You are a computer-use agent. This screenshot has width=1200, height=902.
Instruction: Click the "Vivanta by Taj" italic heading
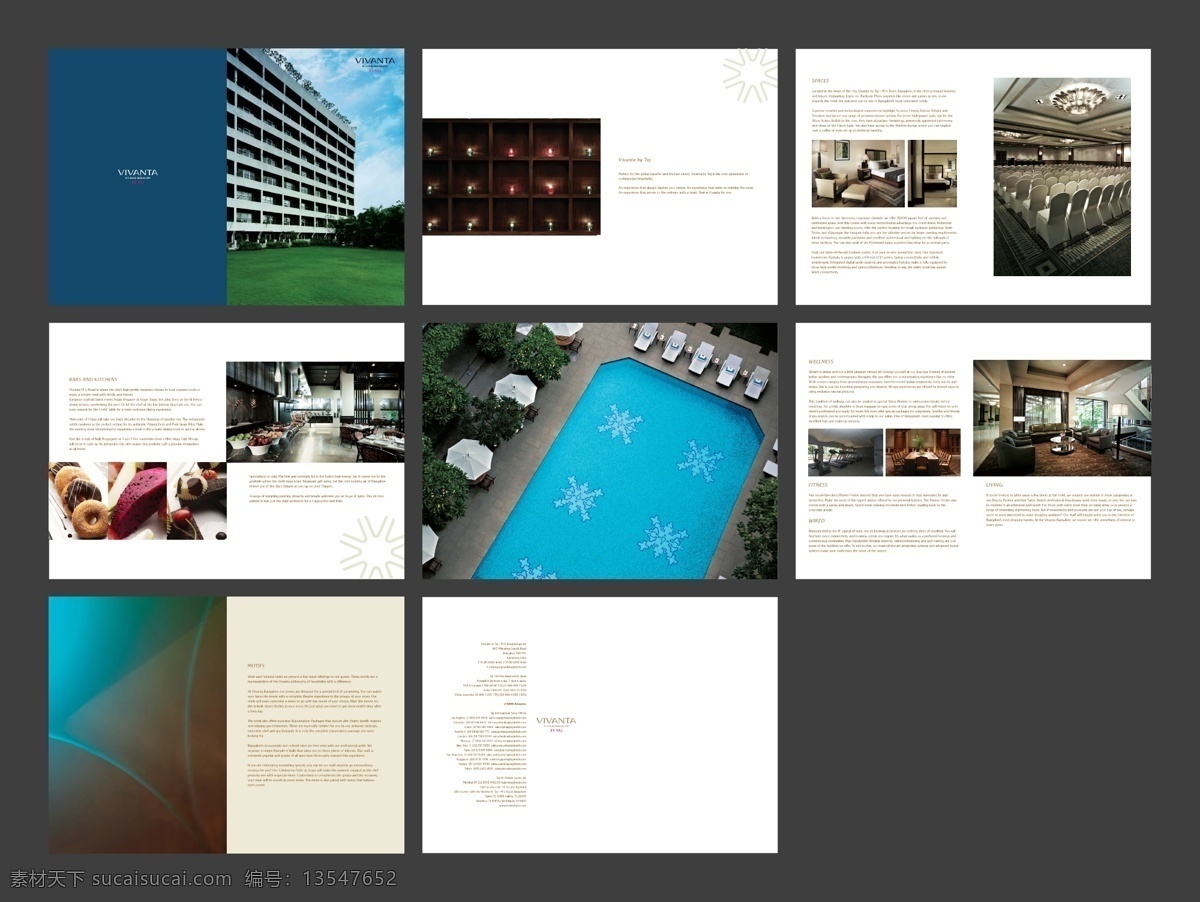[636, 159]
